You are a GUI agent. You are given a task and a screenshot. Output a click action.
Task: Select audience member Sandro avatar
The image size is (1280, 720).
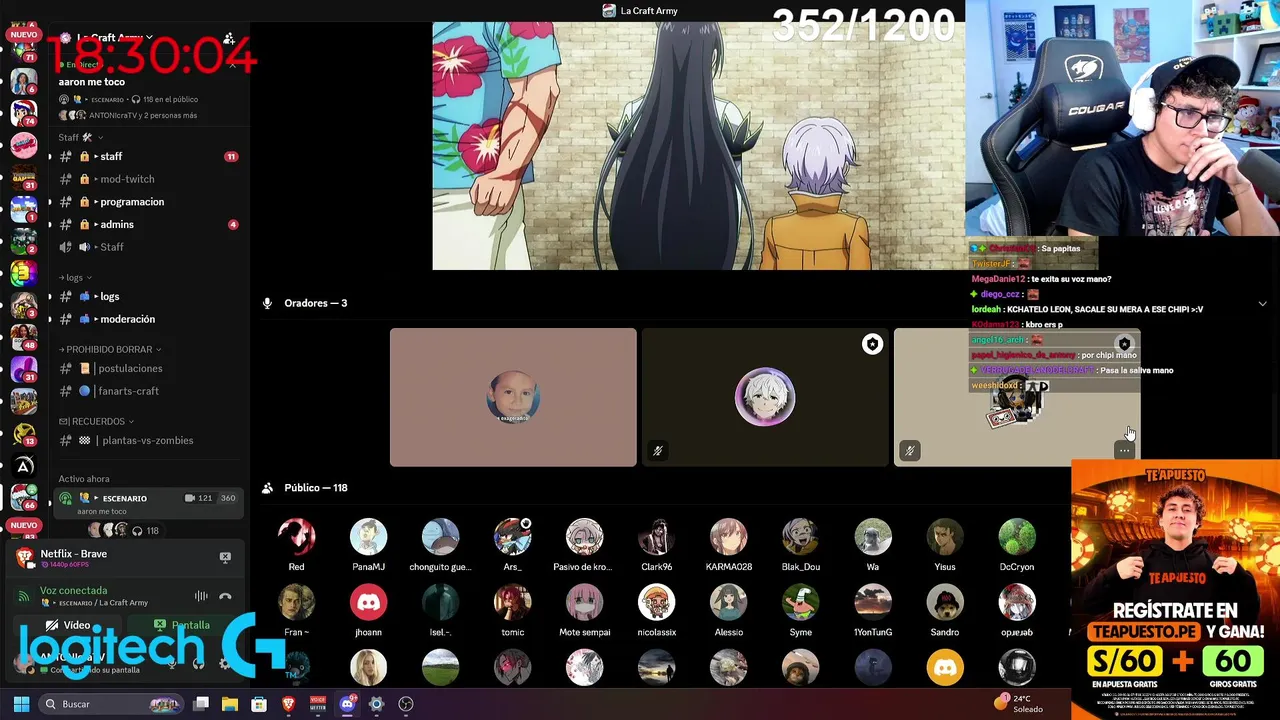pyautogui.click(x=944, y=603)
